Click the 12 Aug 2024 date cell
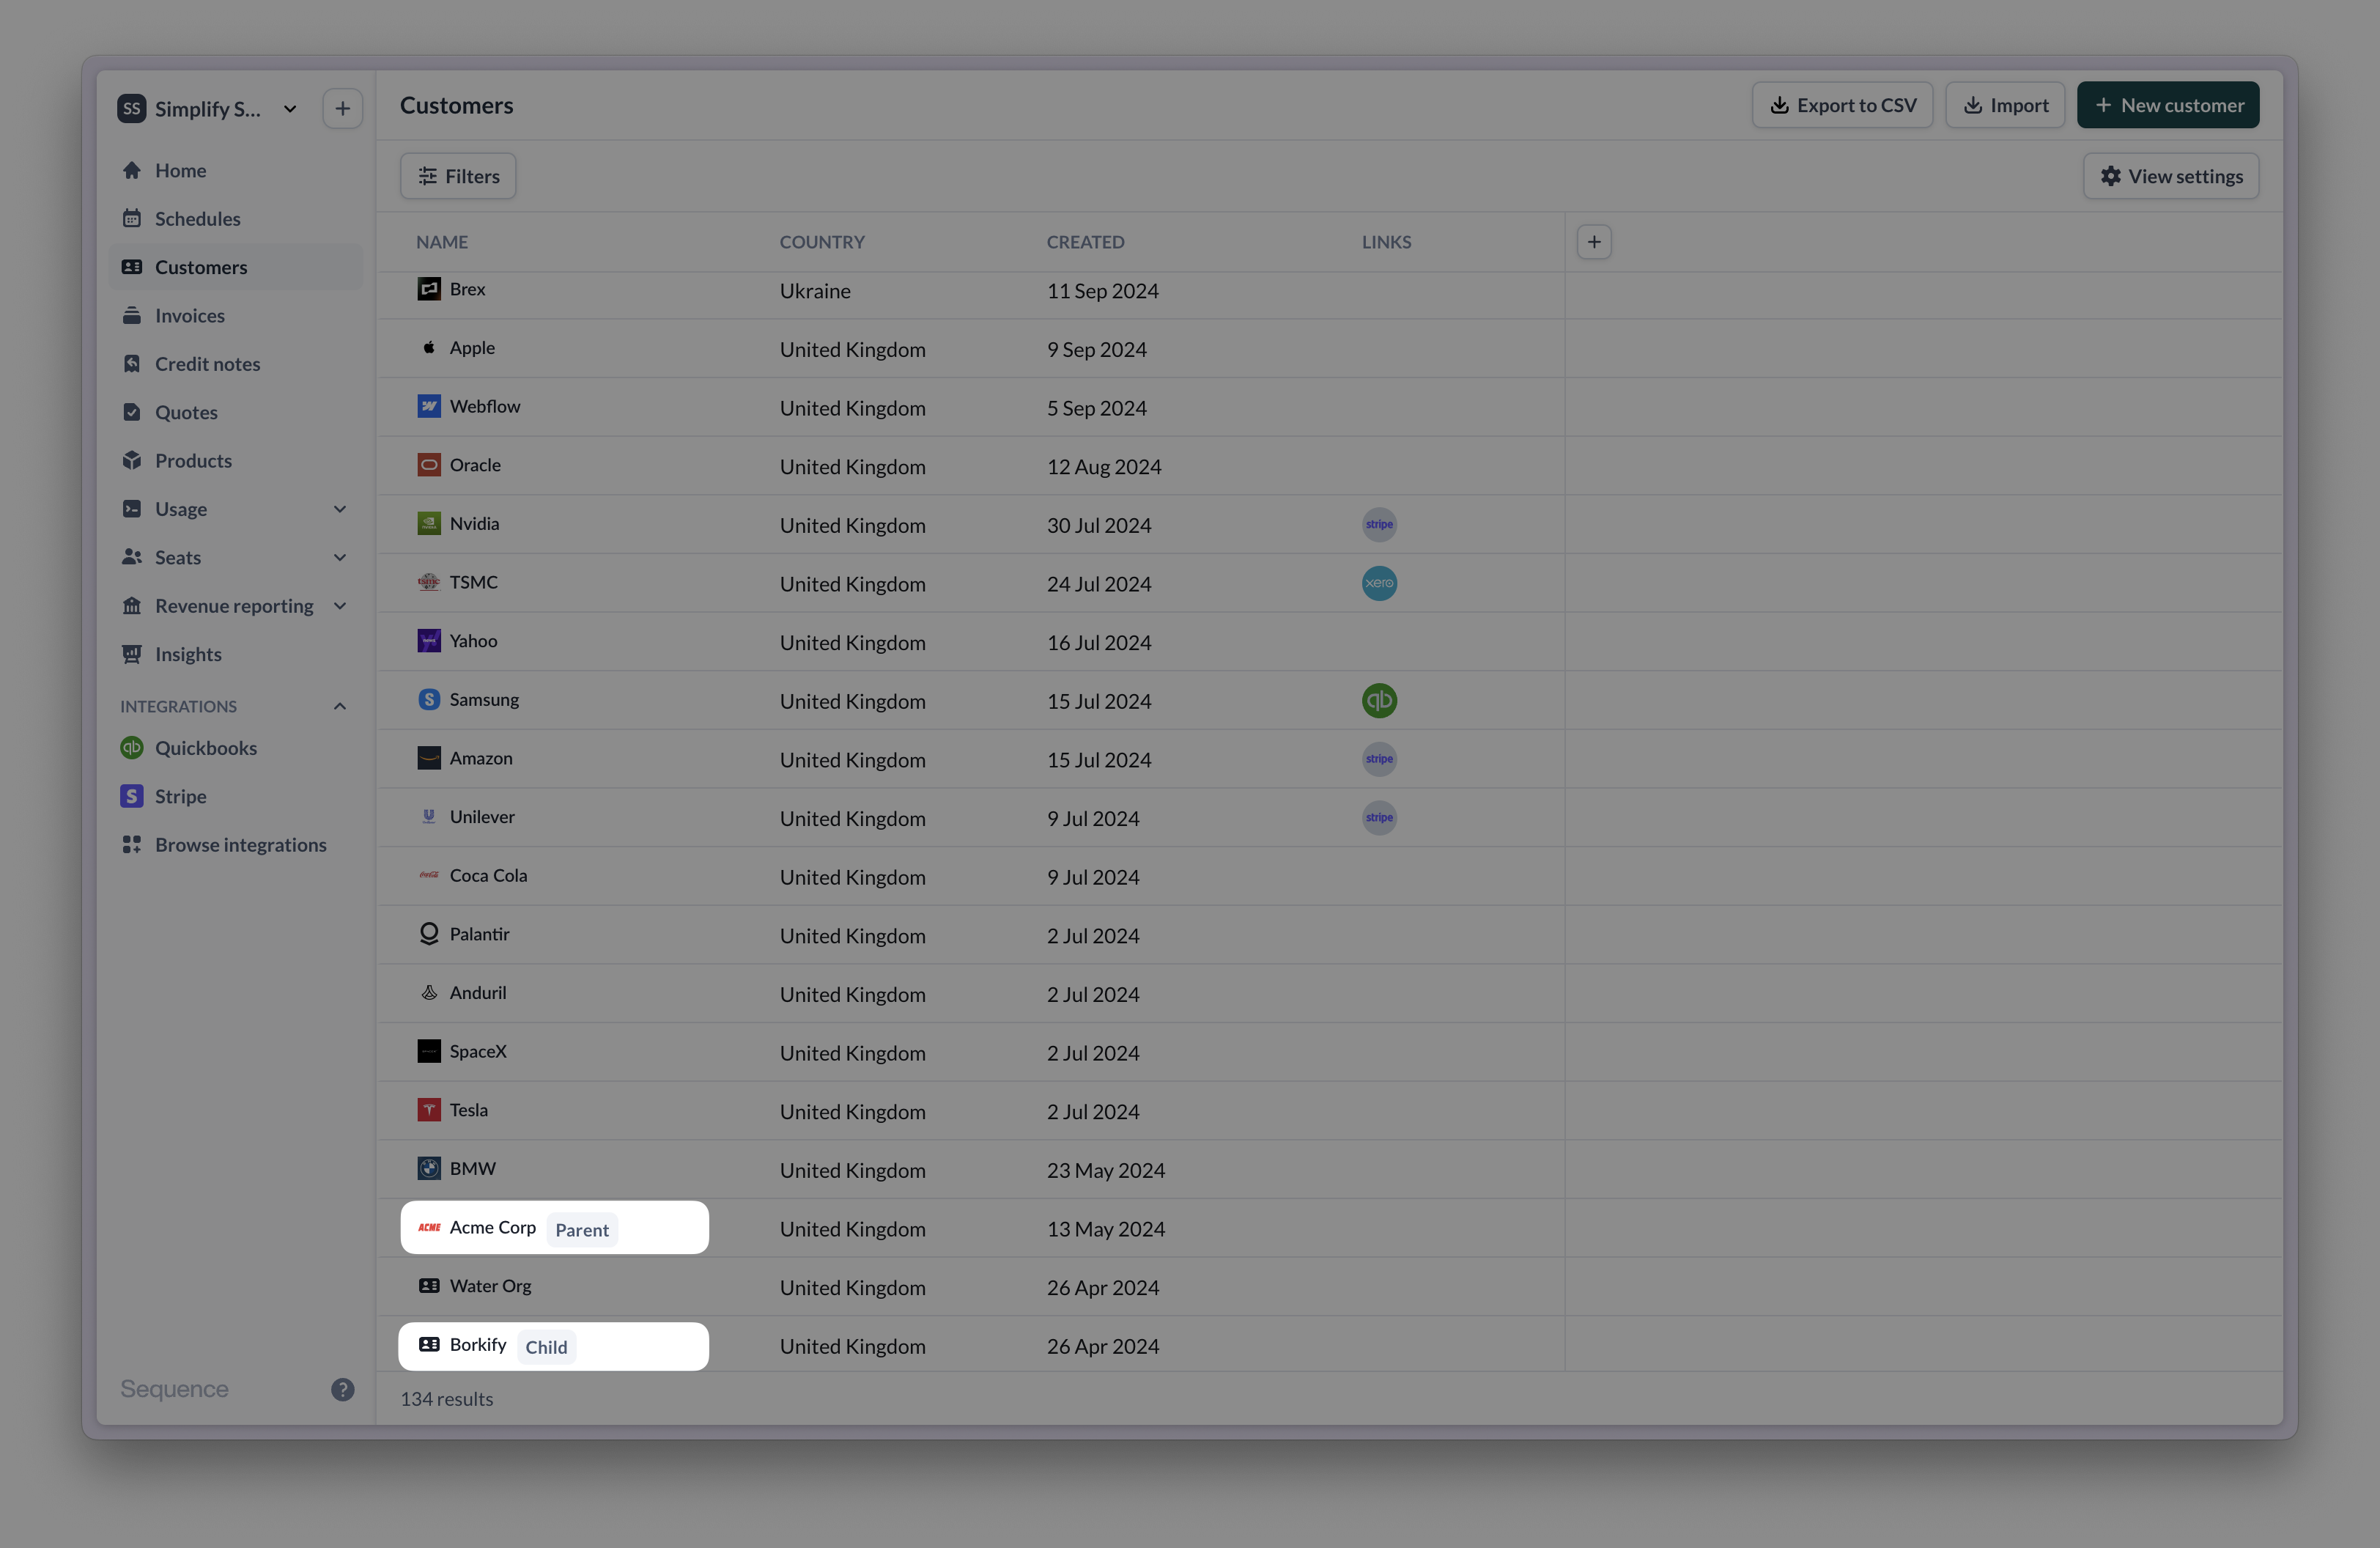Viewport: 2380px width, 1548px height. tap(1104, 467)
